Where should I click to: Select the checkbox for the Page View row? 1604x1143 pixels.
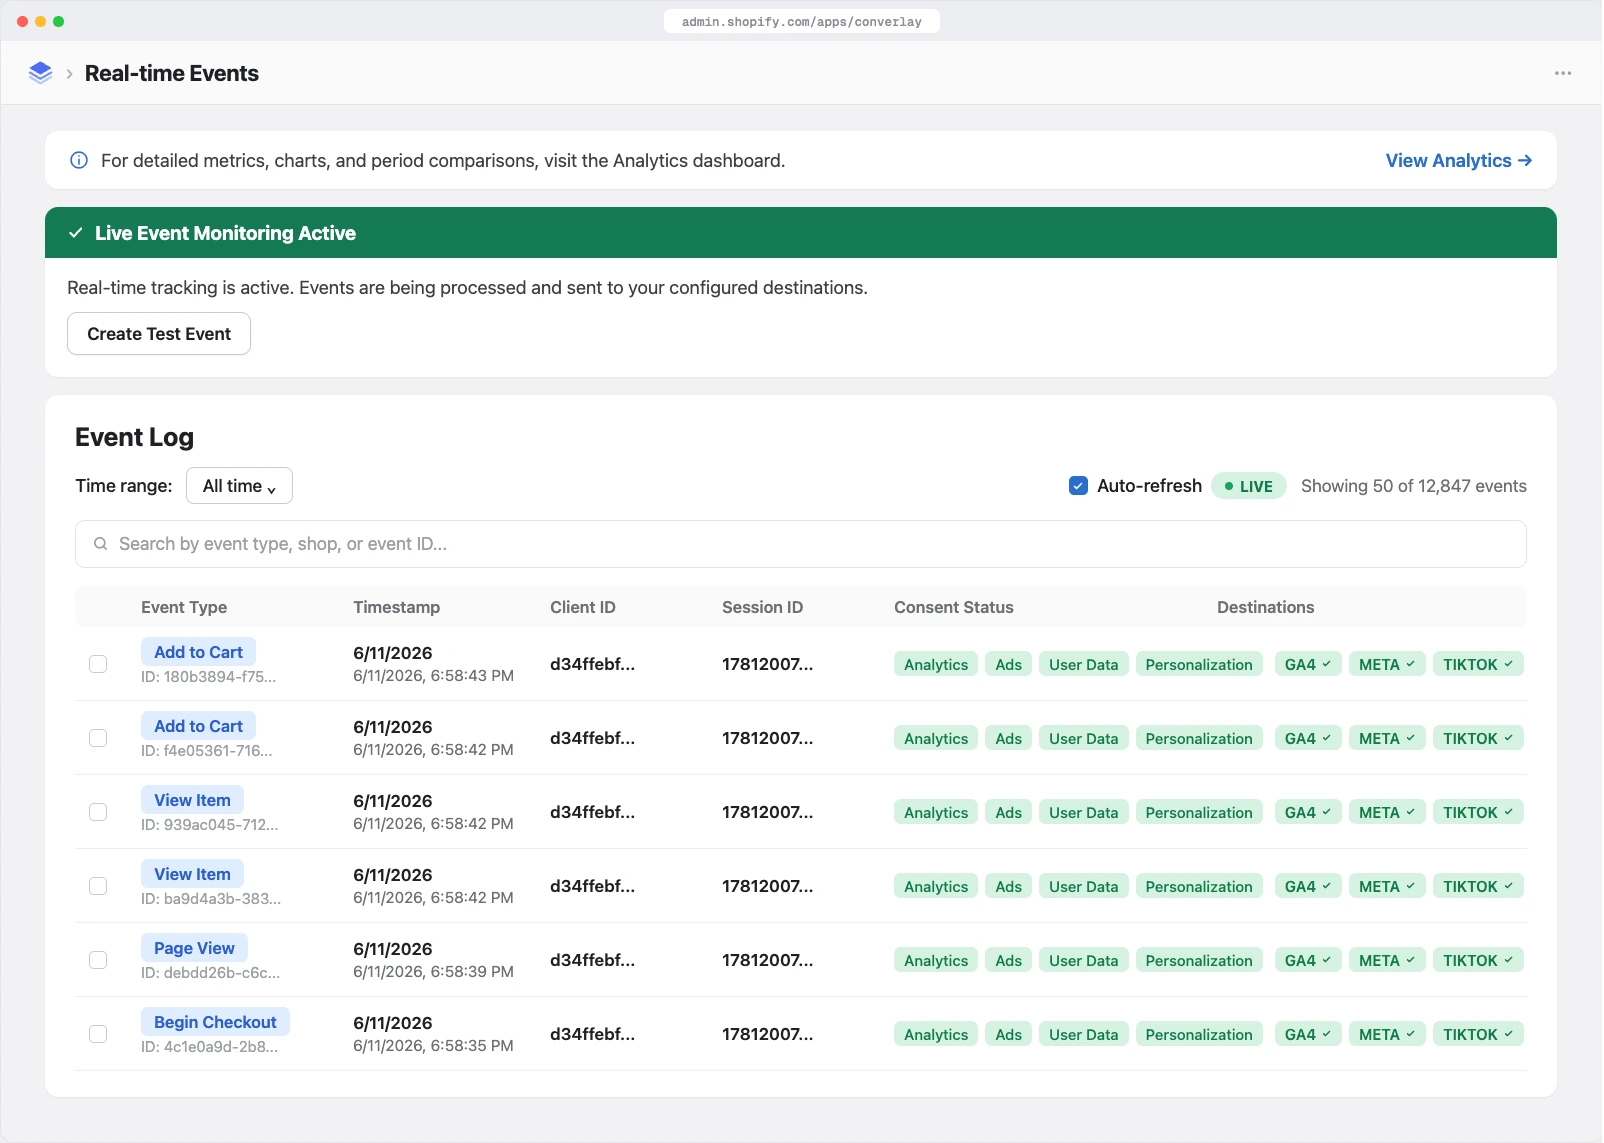point(98,960)
